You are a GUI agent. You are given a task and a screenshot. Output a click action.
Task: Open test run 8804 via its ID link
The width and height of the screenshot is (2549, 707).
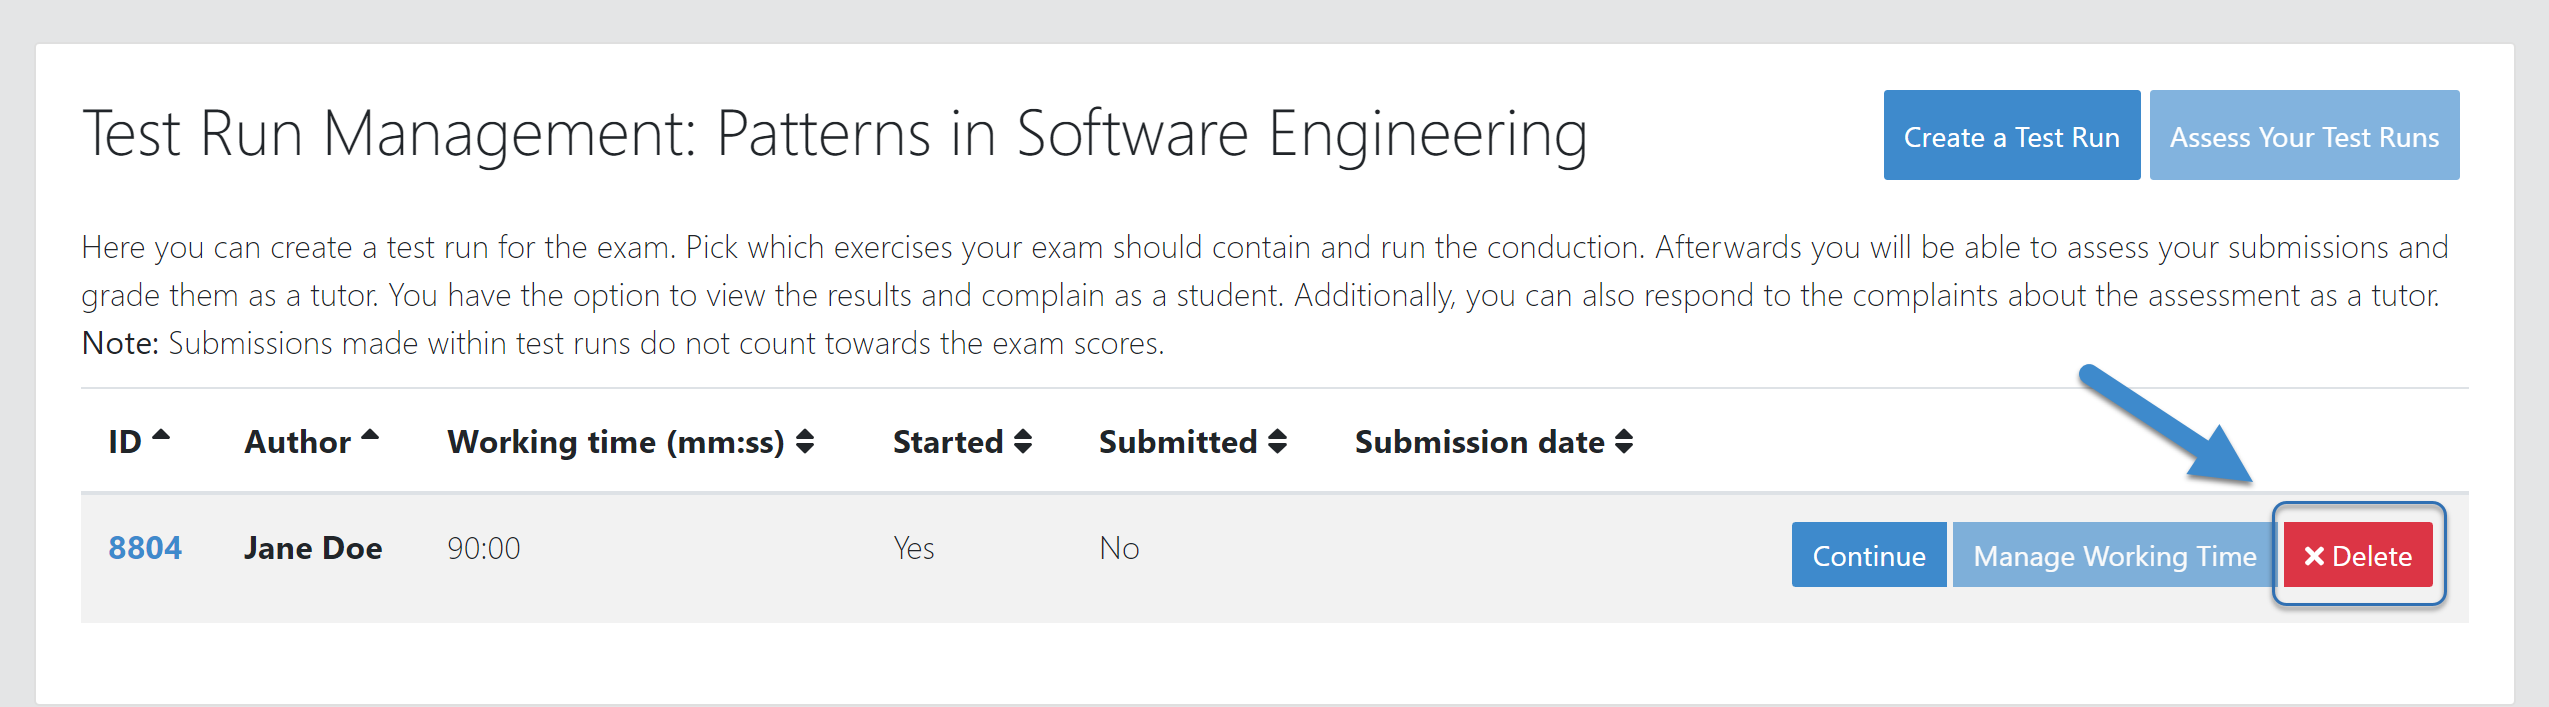point(145,547)
